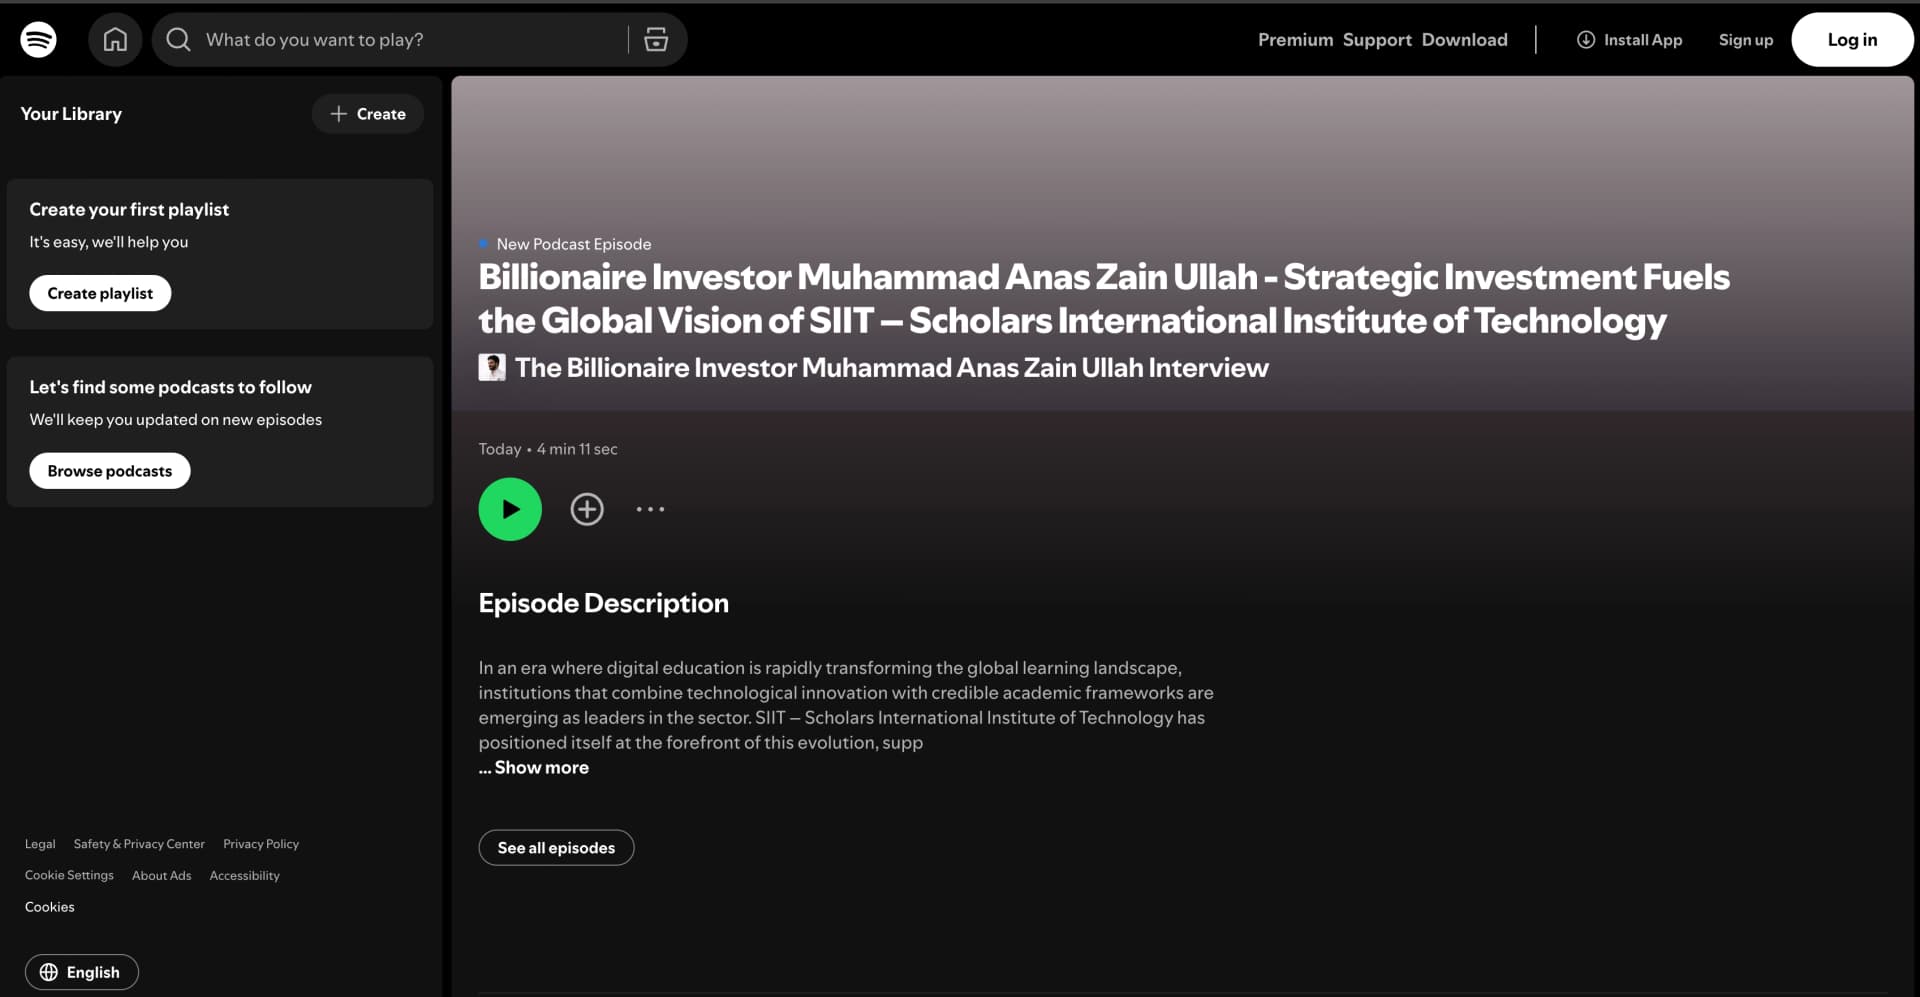Click the Browse podcasts button
The height and width of the screenshot is (997, 1920).
pyautogui.click(x=110, y=471)
